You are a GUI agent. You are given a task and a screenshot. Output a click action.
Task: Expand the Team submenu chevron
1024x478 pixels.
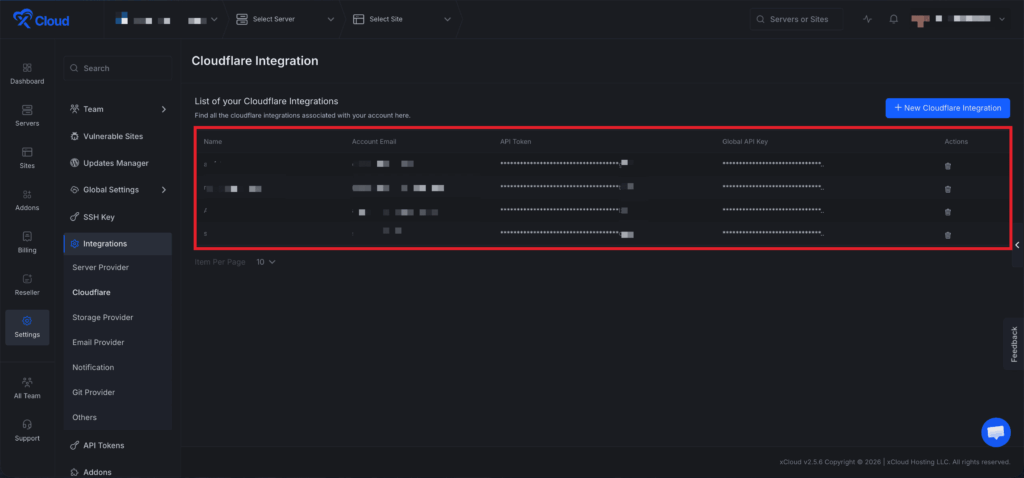pos(164,109)
